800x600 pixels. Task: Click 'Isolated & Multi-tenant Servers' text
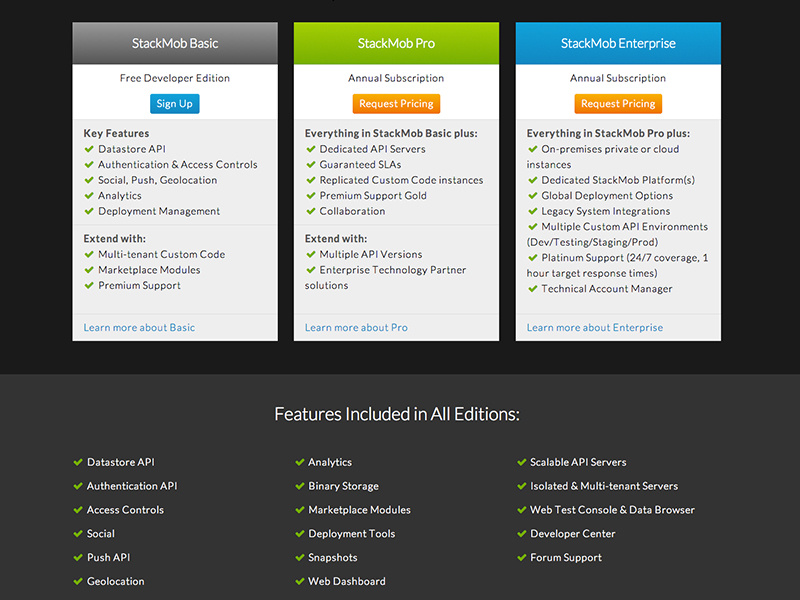[604, 486]
